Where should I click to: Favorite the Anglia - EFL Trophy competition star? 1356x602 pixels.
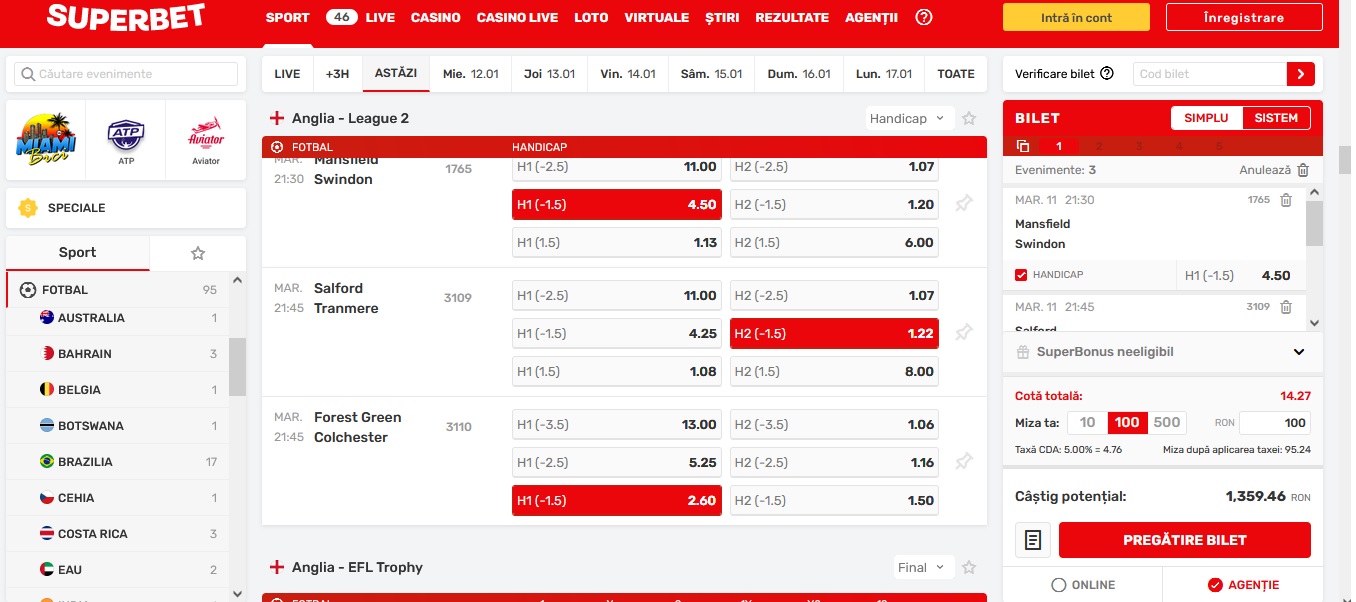tap(969, 567)
